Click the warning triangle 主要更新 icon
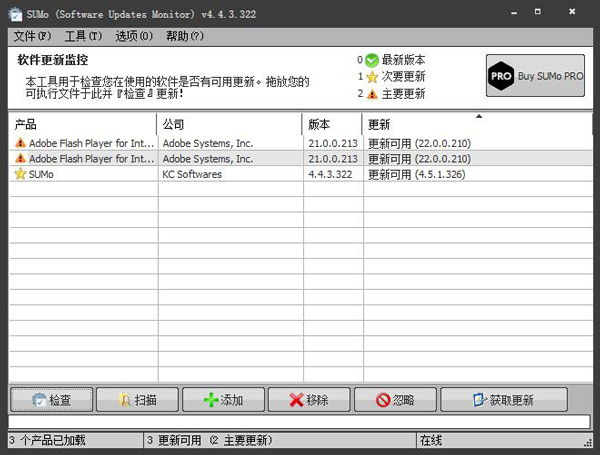The height and width of the screenshot is (455, 600). (372, 94)
